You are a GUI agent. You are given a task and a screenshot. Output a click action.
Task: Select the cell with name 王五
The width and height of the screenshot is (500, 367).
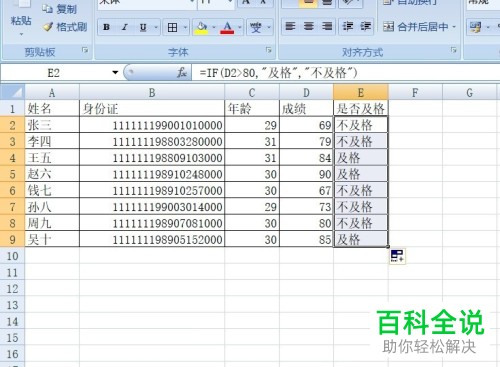[52, 158]
